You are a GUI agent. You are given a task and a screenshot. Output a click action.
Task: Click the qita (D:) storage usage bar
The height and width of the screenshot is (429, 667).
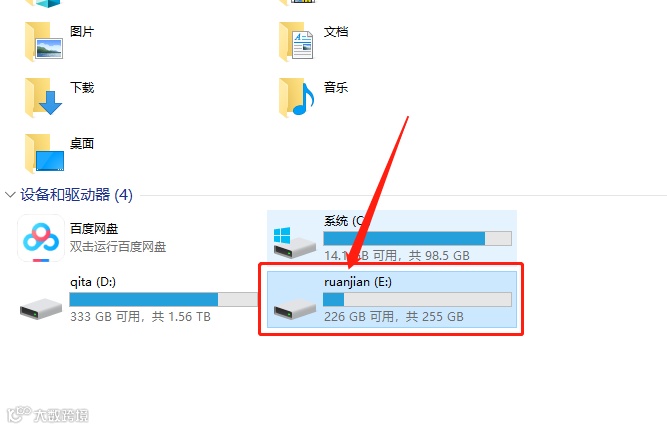point(163,299)
